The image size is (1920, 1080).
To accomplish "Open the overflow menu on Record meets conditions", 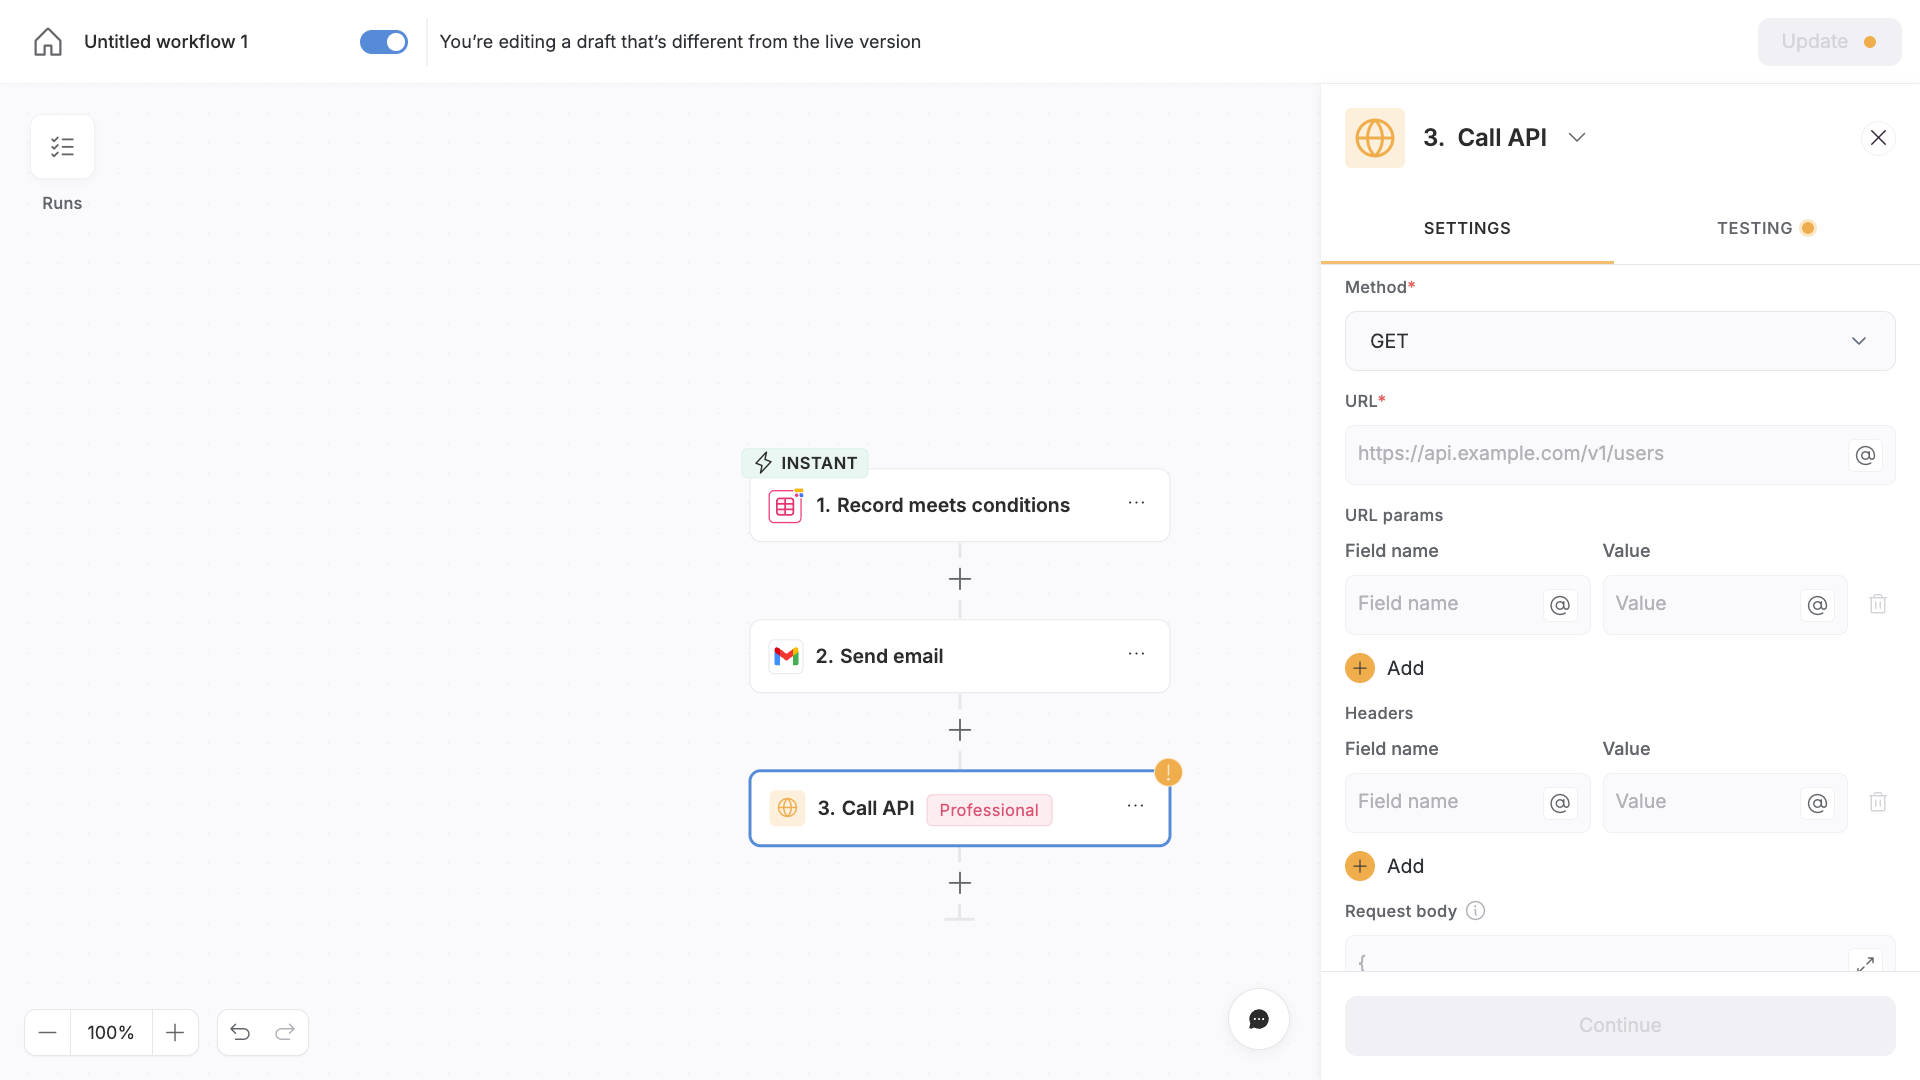I will click(1137, 503).
